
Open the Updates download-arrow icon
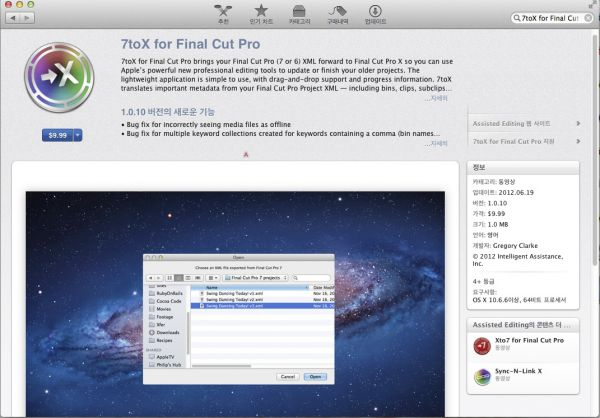pos(375,14)
